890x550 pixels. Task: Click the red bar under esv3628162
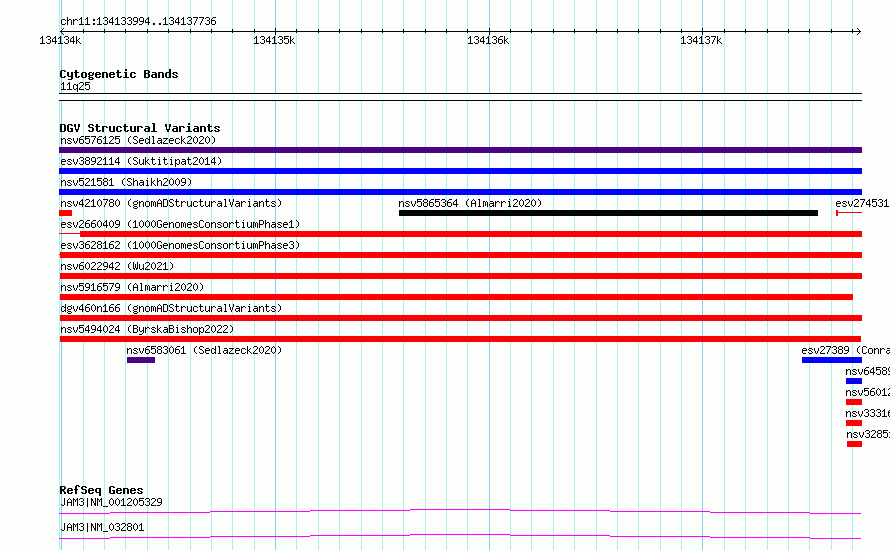click(460, 255)
